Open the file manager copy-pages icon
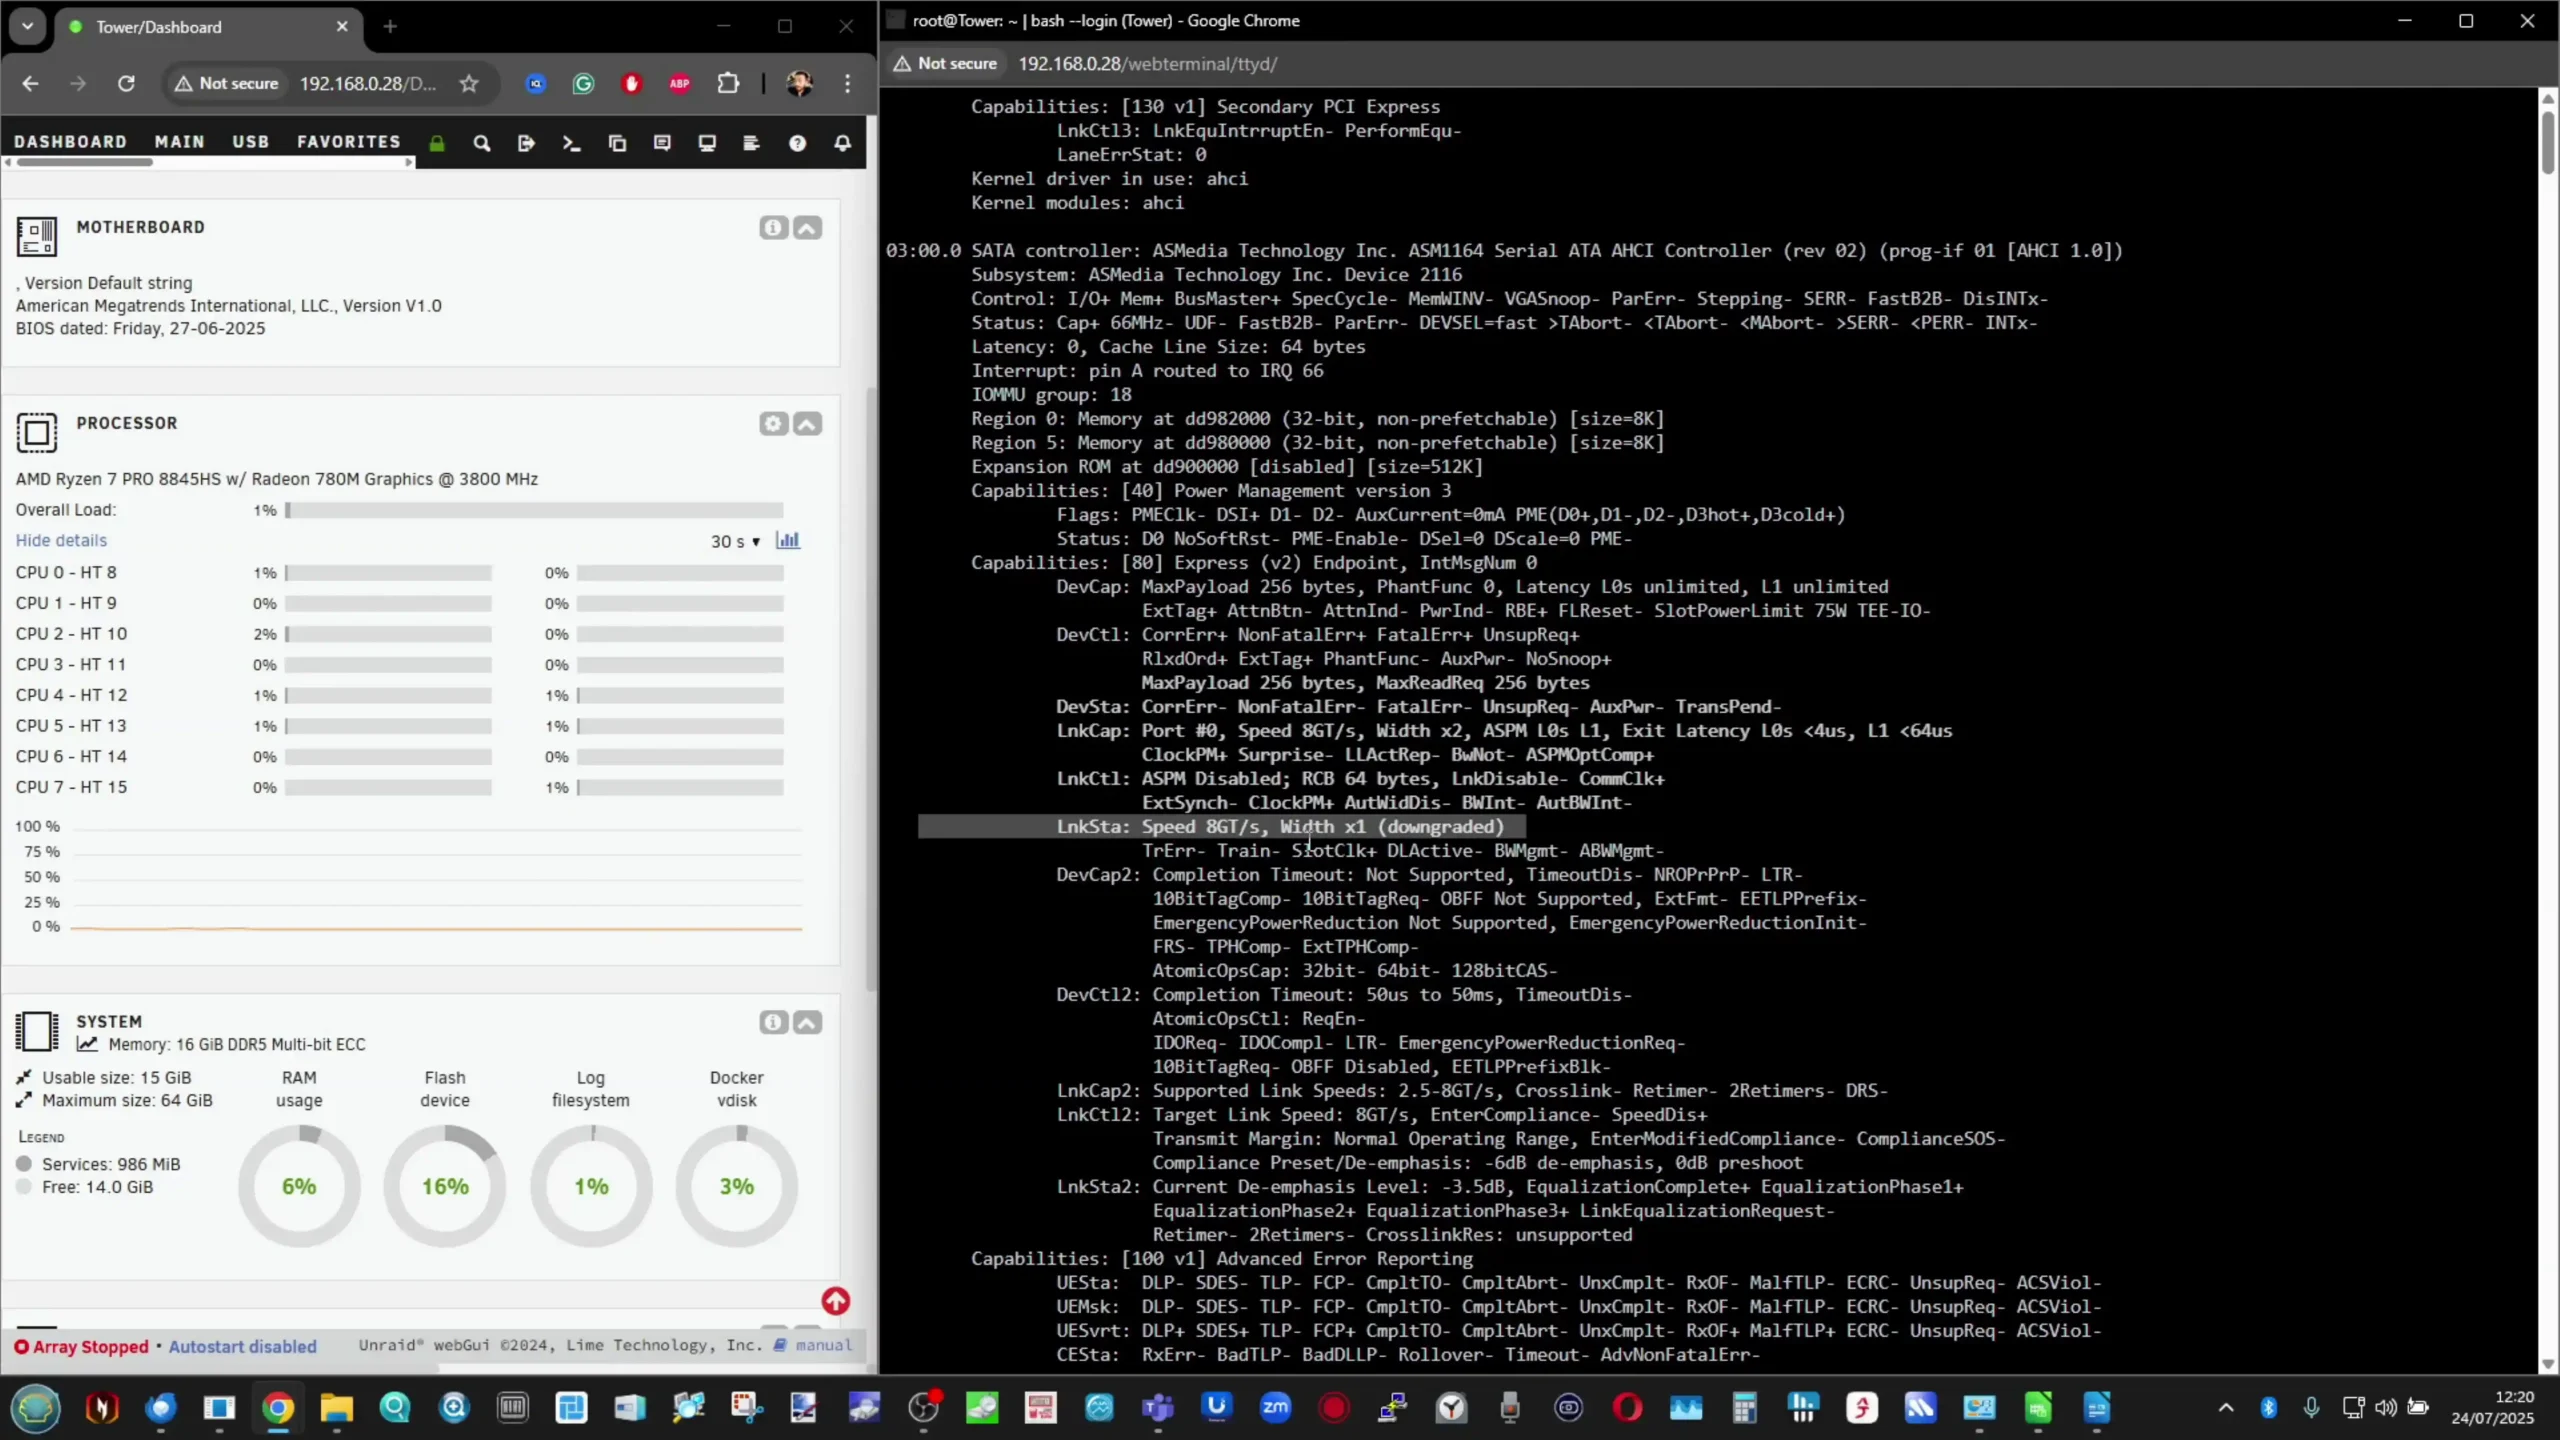Image resolution: width=2560 pixels, height=1440 pixels. (617, 143)
